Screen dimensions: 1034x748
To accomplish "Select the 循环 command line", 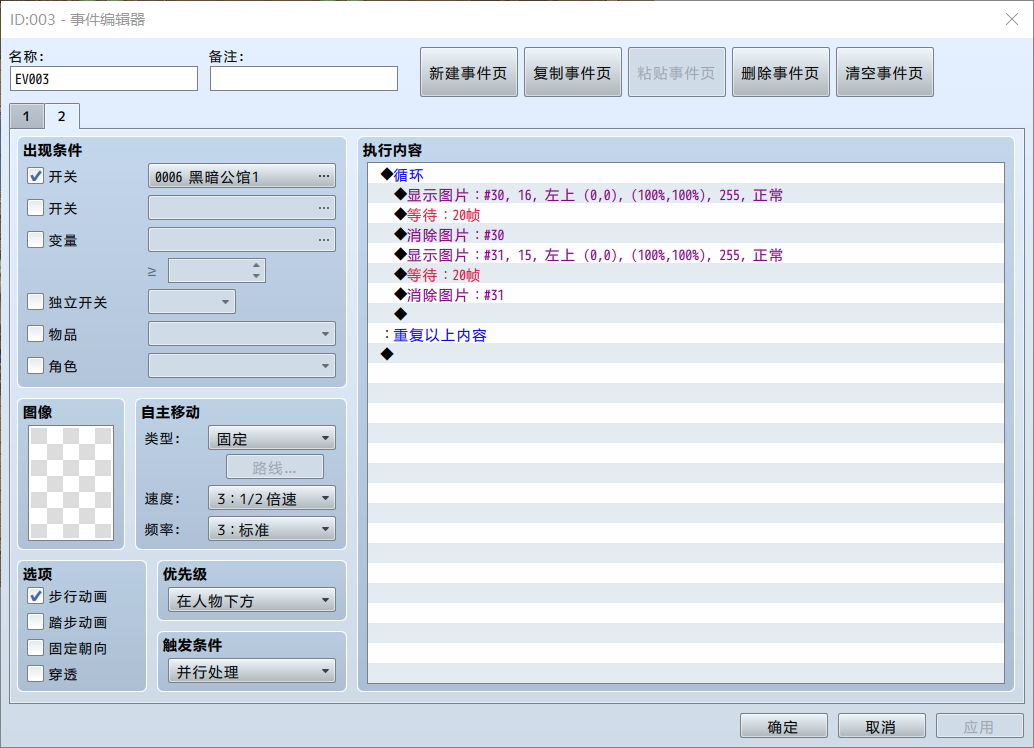I will (x=686, y=175).
